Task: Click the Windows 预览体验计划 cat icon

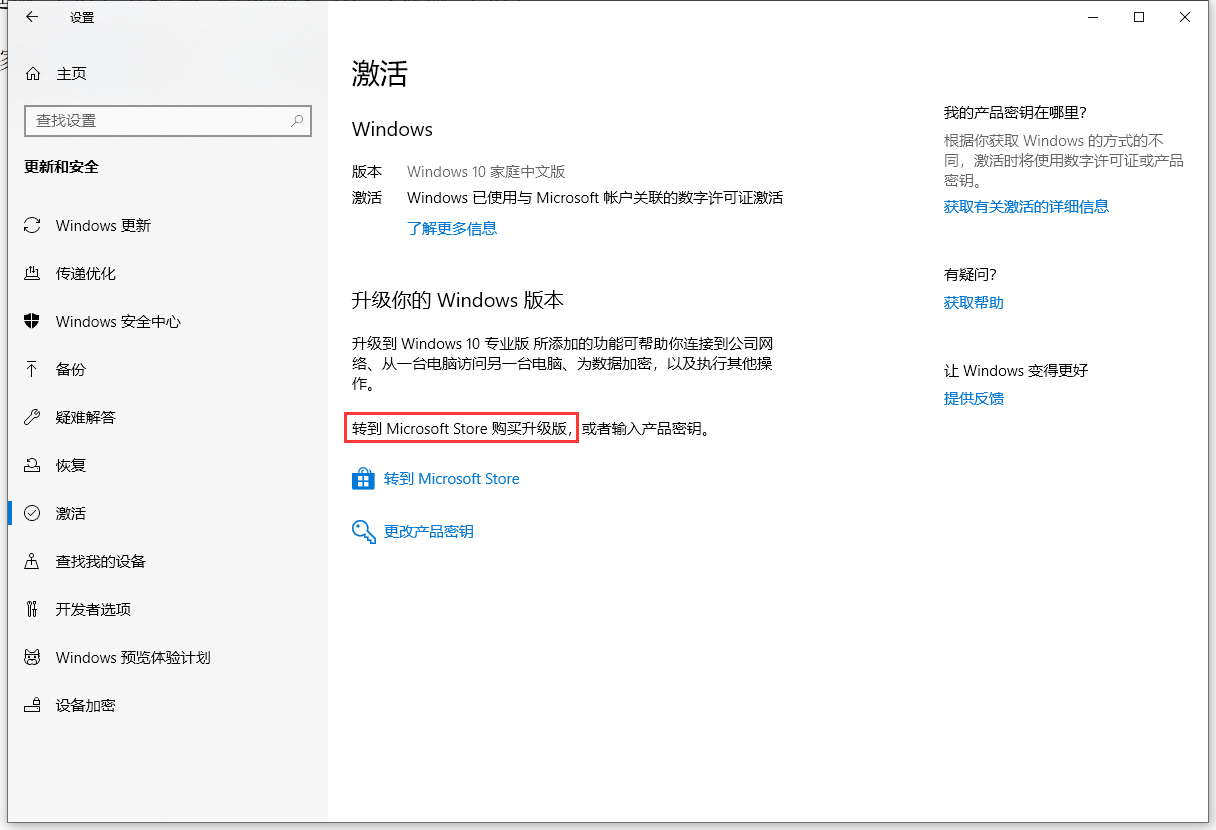Action: [33, 658]
